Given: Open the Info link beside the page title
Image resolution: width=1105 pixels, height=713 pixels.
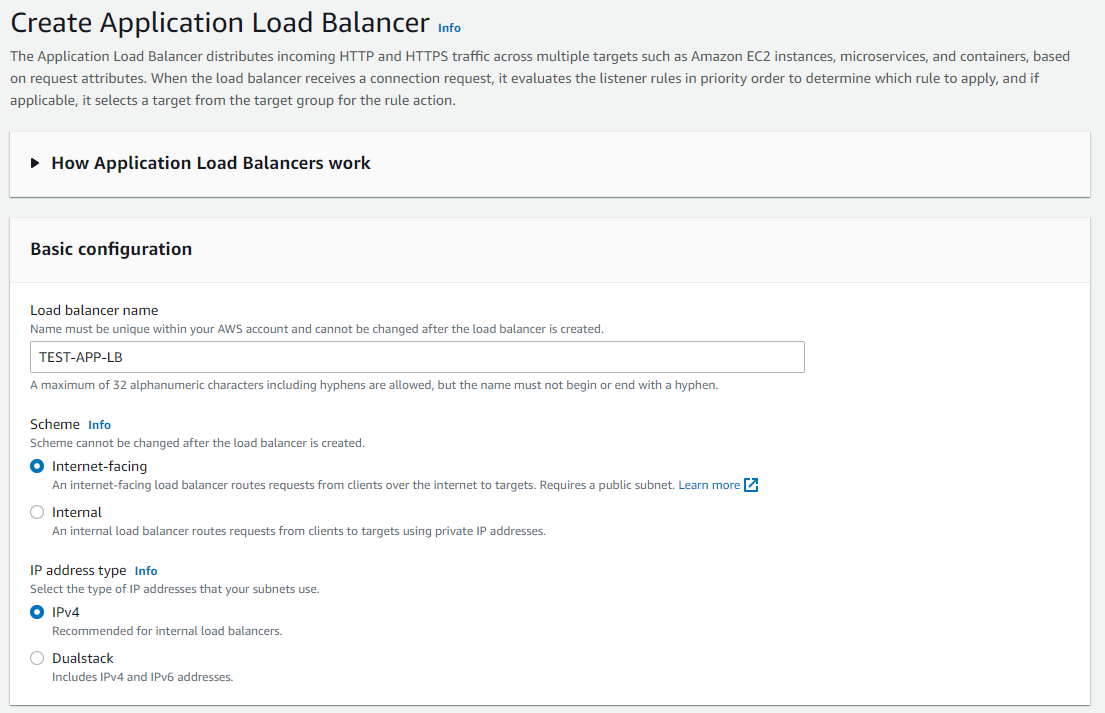Looking at the screenshot, I should [449, 28].
